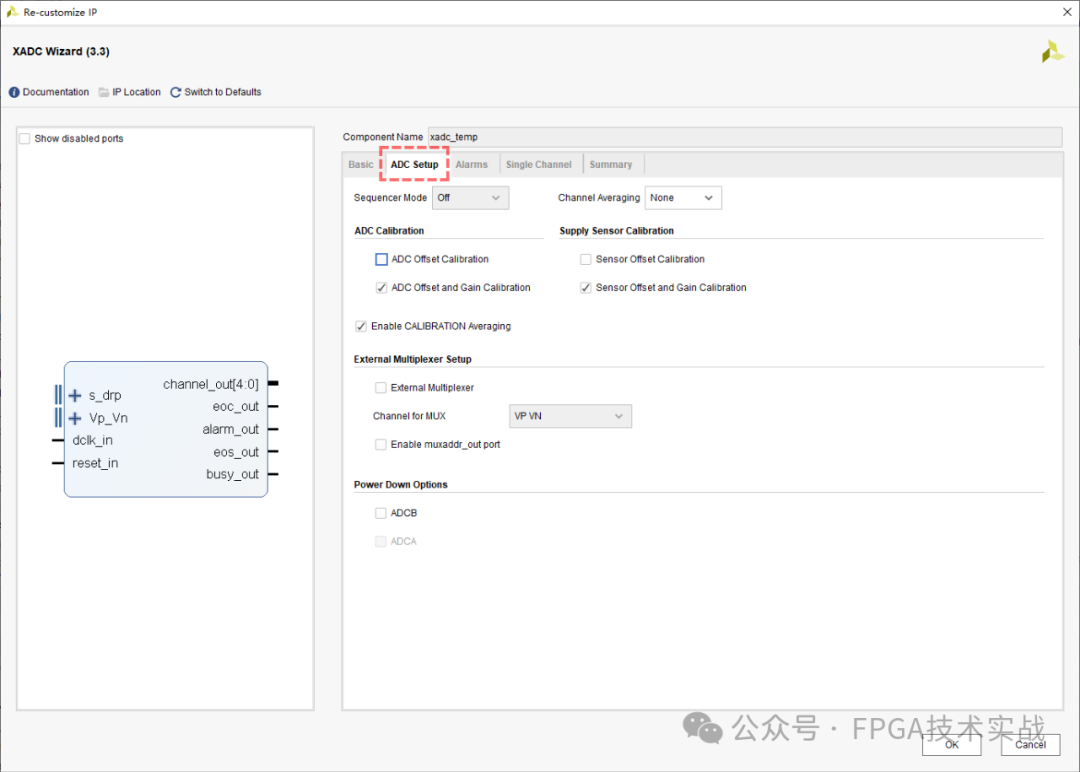This screenshot has width=1080, height=772.
Task: Toggle Enable CALIBRATION Averaging checkbox
Action: pos(361,326)
